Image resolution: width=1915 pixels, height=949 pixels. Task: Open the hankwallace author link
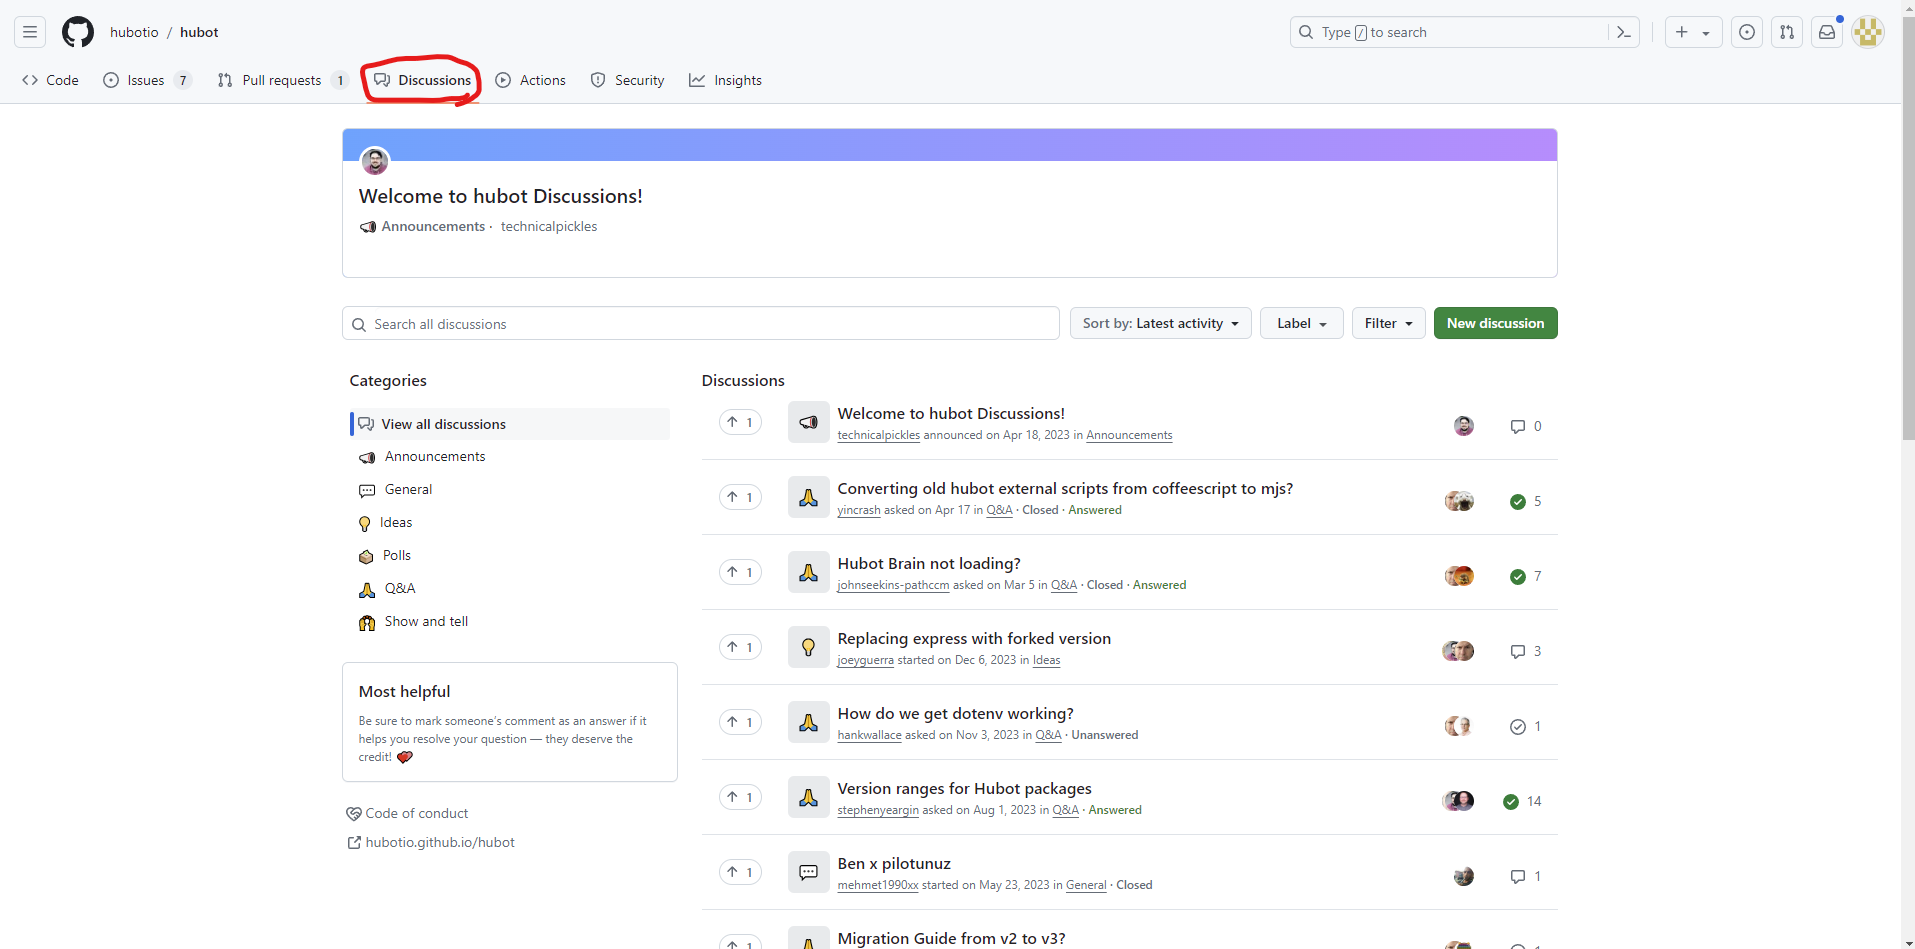[x=869, y=735]
